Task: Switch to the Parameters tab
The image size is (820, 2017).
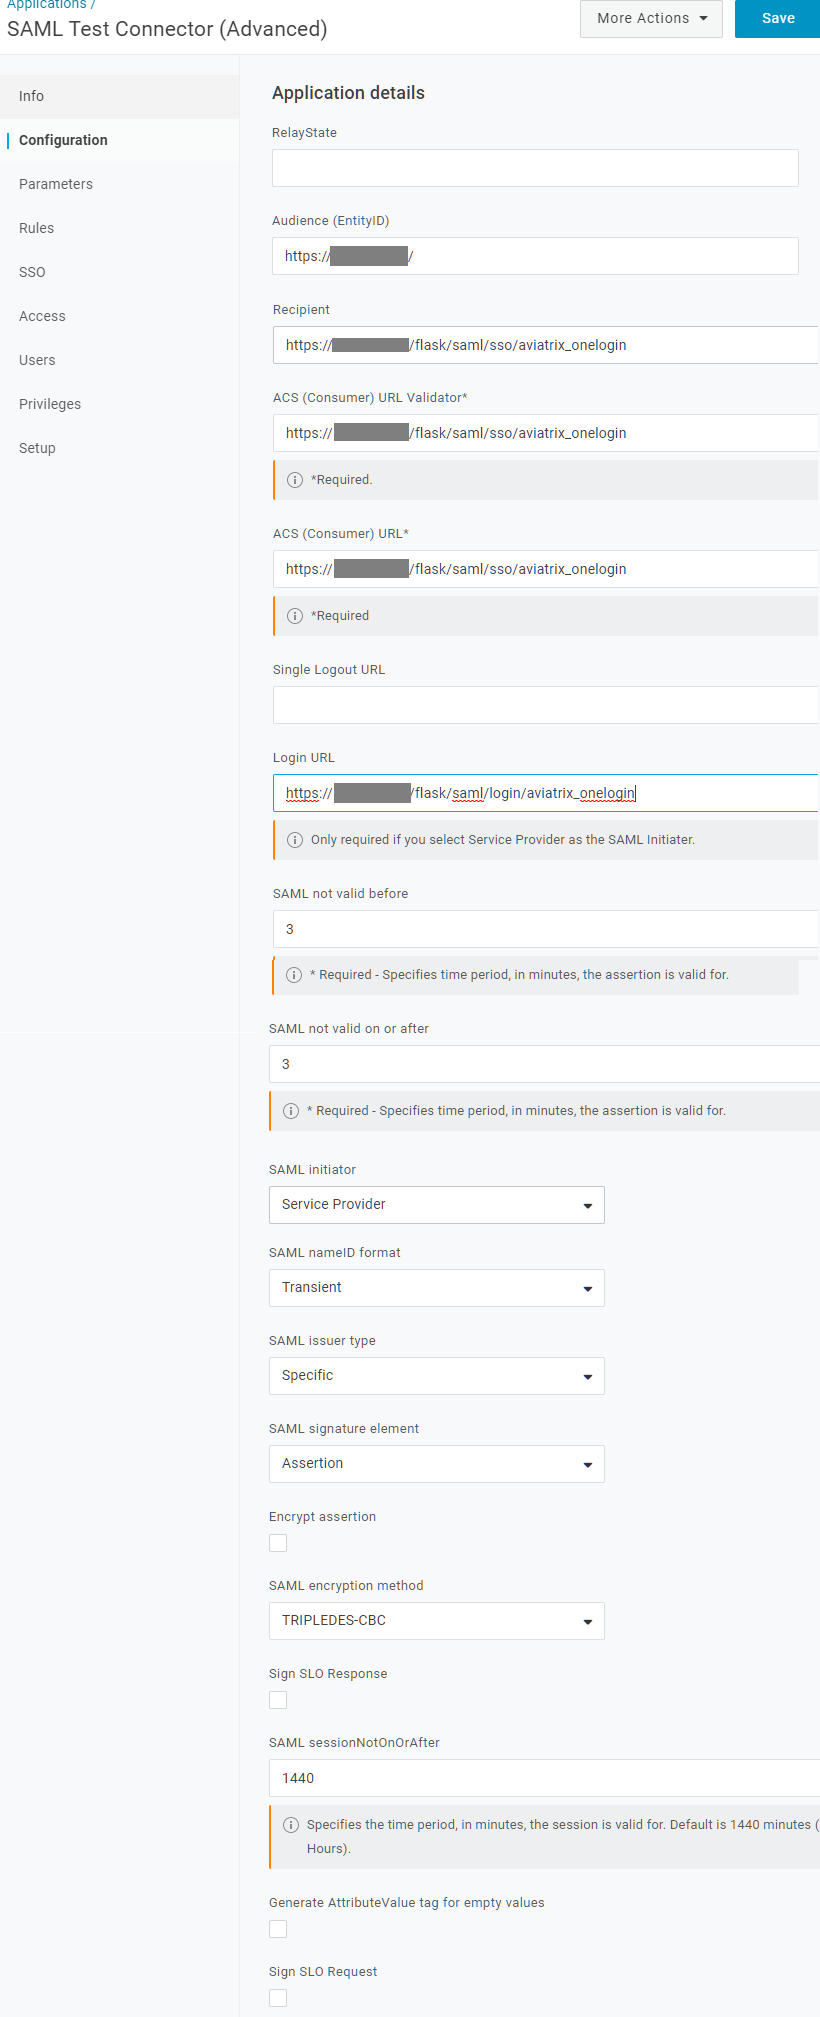Action: (56, 184)
